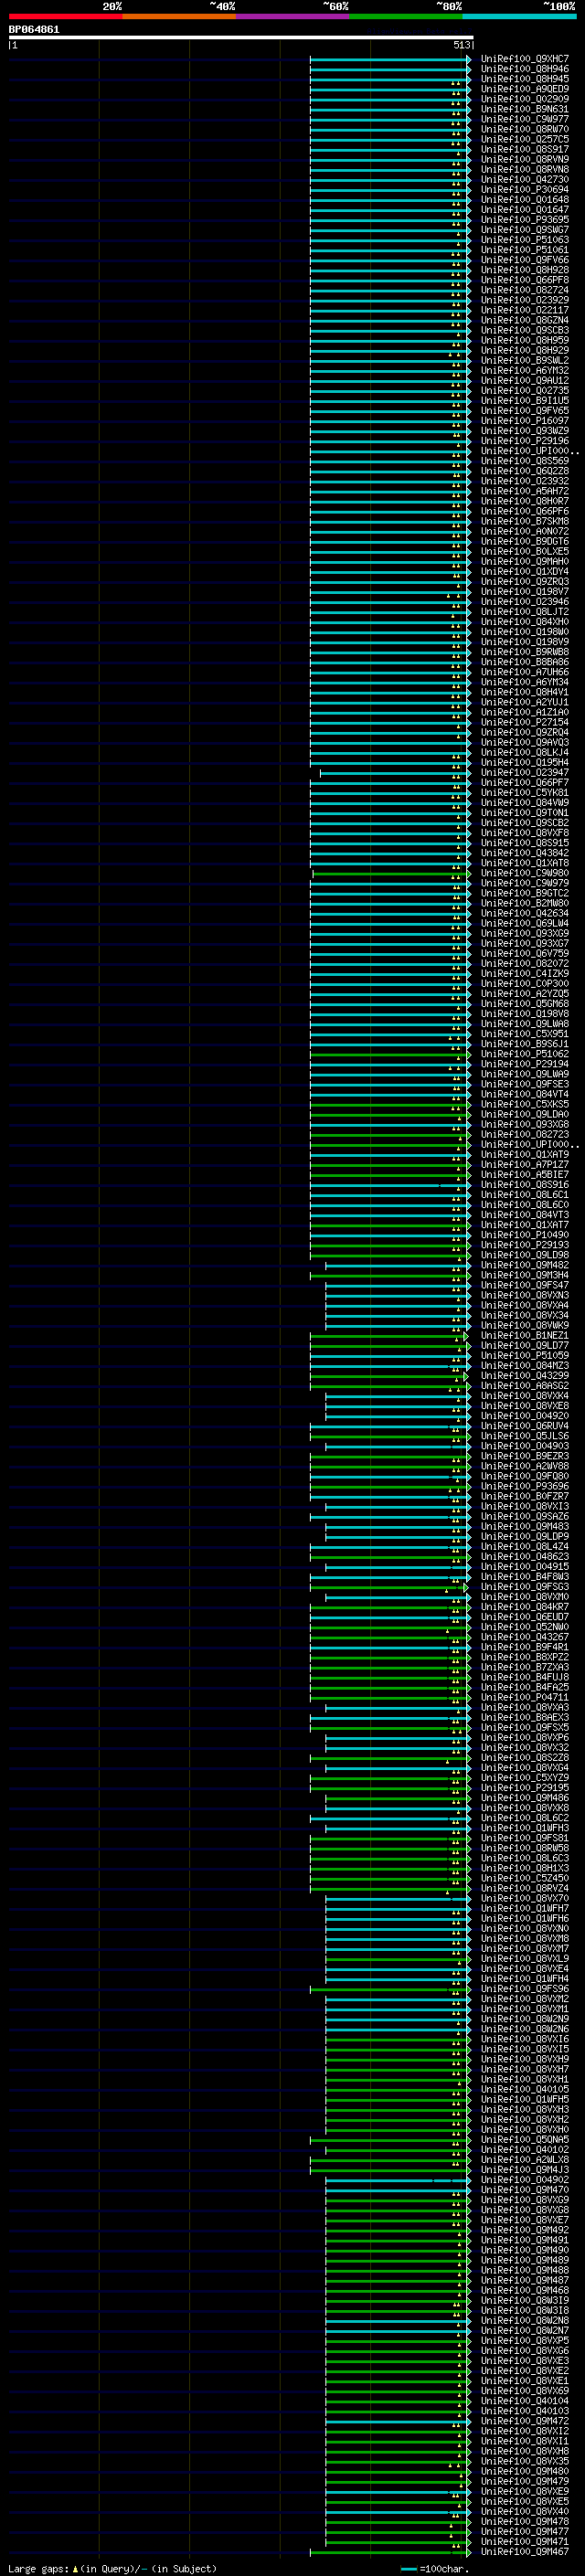Select subject label UniRef100_Q257C5
This screenshot has height=2576, width=585.
point(525,139)
